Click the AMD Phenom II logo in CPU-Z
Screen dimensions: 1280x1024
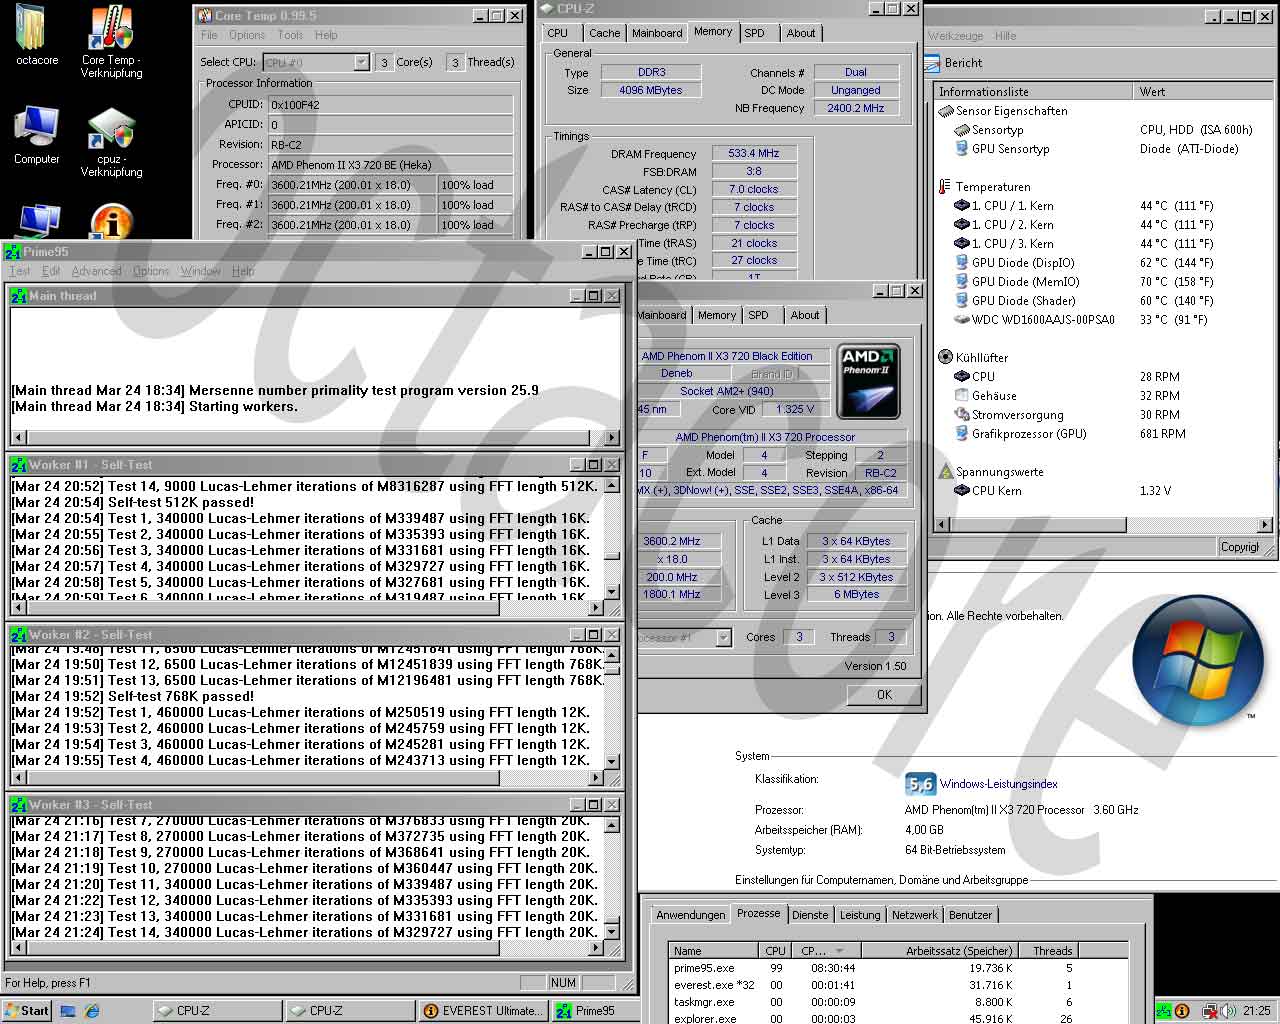[x=869, y=382]
